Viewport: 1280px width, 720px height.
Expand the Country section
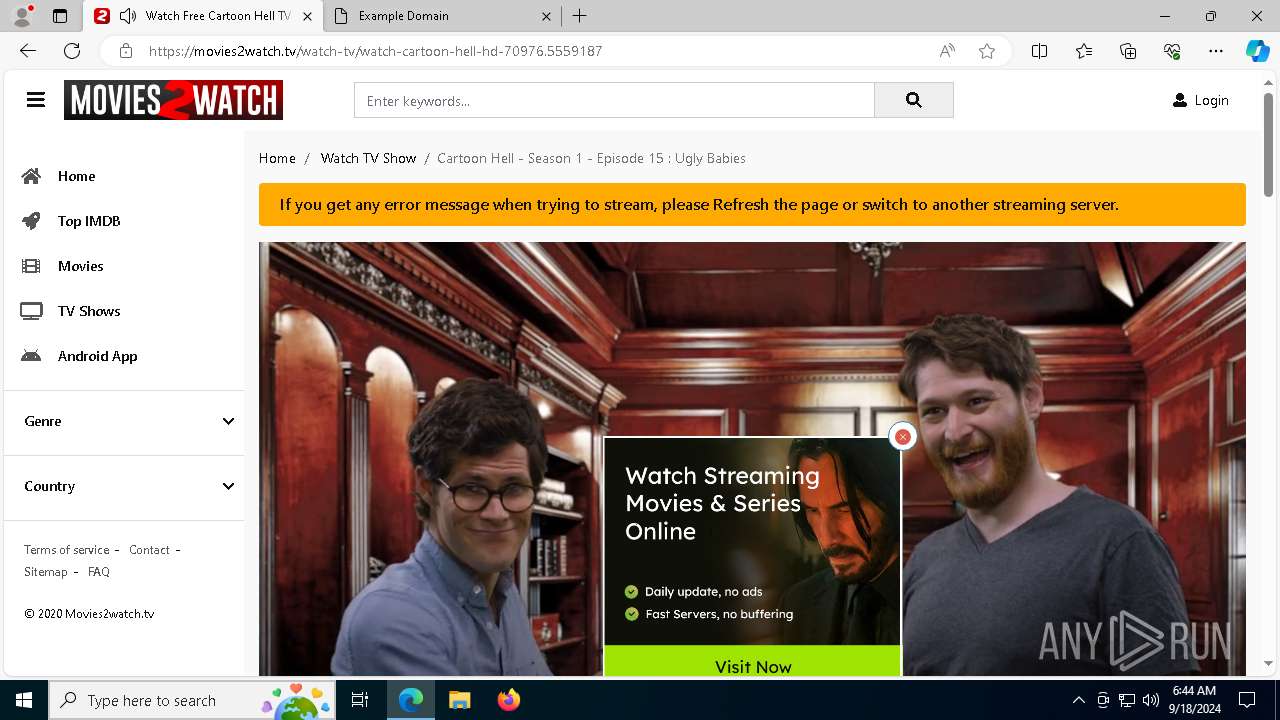124,486
